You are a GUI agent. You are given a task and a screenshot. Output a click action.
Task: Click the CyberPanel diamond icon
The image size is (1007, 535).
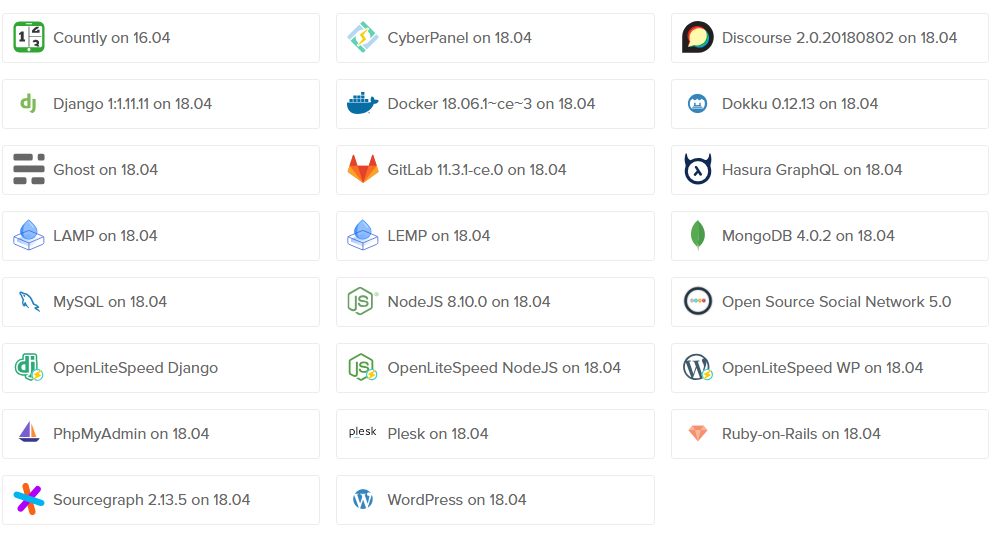click(x=363, y=37)
